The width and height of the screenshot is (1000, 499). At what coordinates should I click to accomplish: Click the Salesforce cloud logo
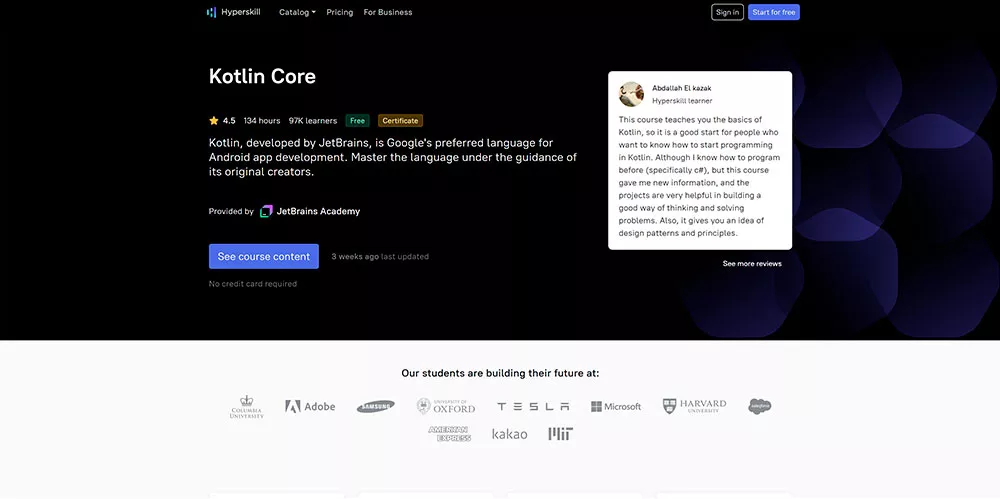point(760,406)
